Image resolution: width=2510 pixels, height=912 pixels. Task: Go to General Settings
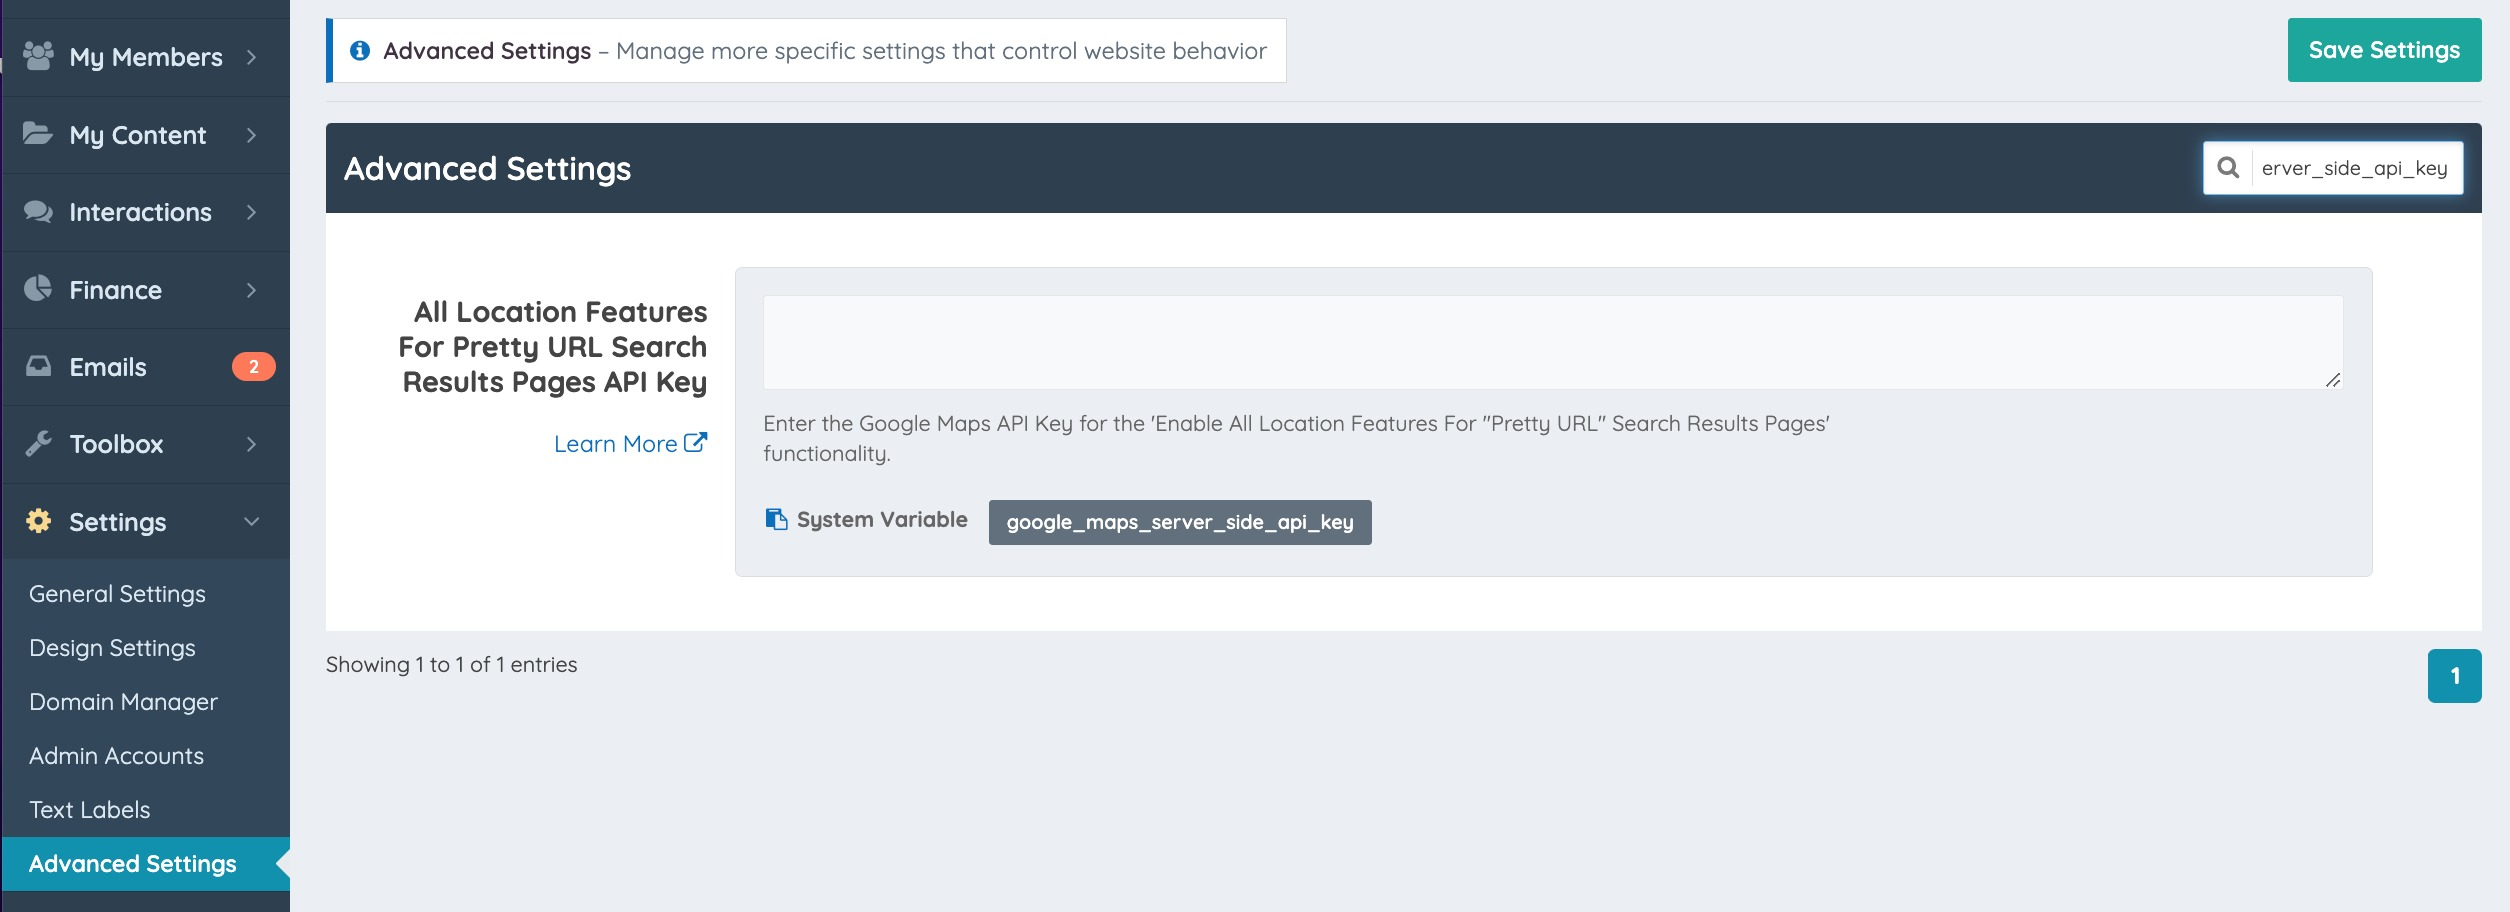coord(117,594)
